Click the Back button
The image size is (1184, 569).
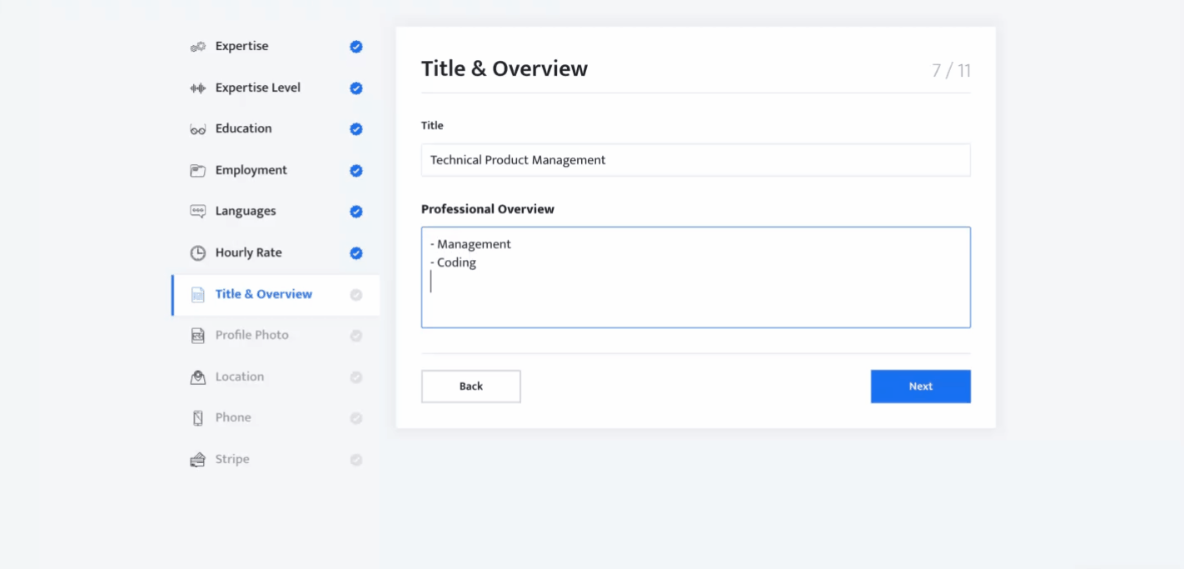pos(471,386)
